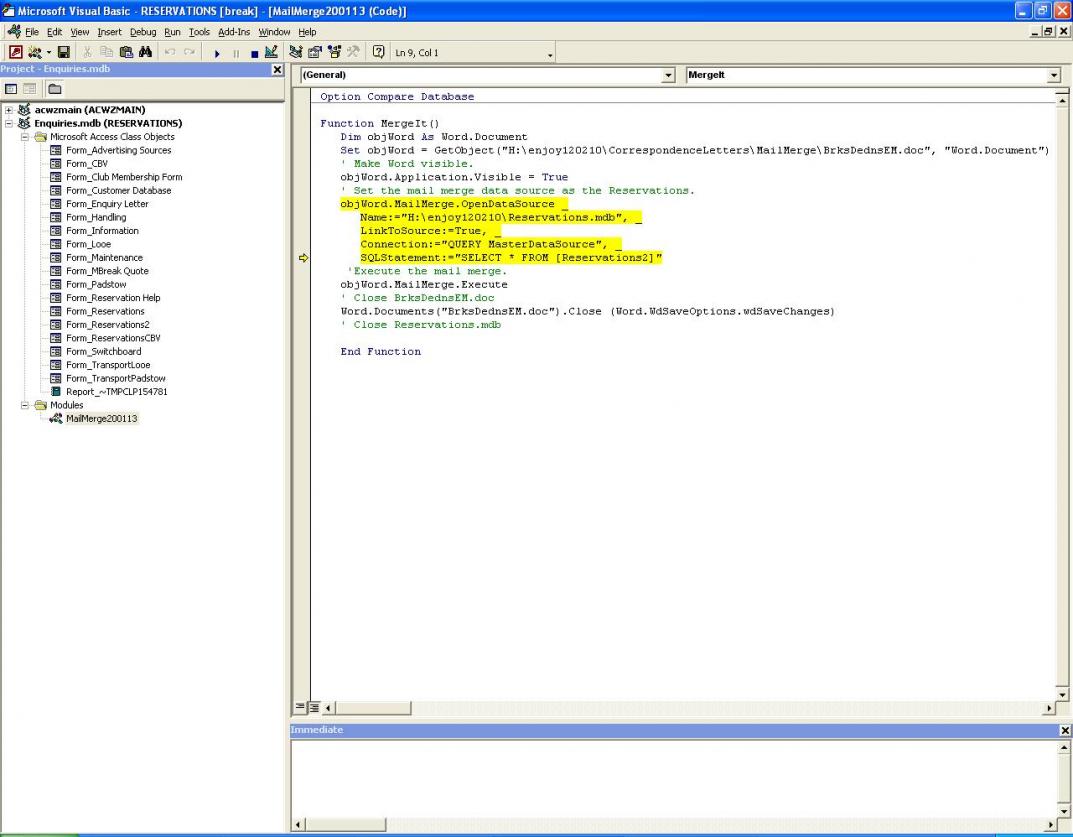
Task: Switch to Full Module View button
Action: pyautogui.click(x=313, y=708)
